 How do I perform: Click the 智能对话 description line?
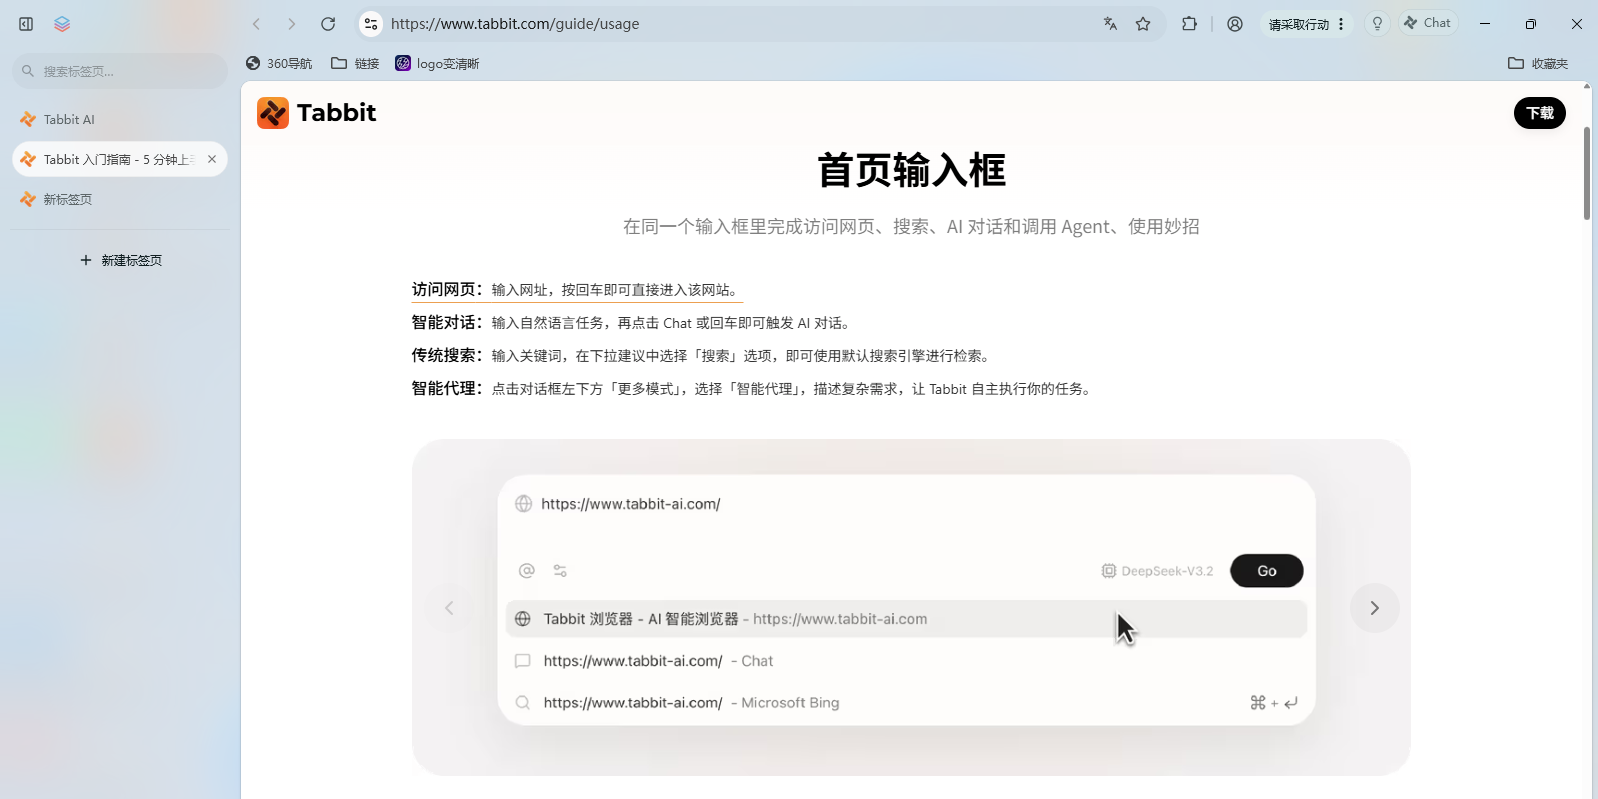click(631, 323)
